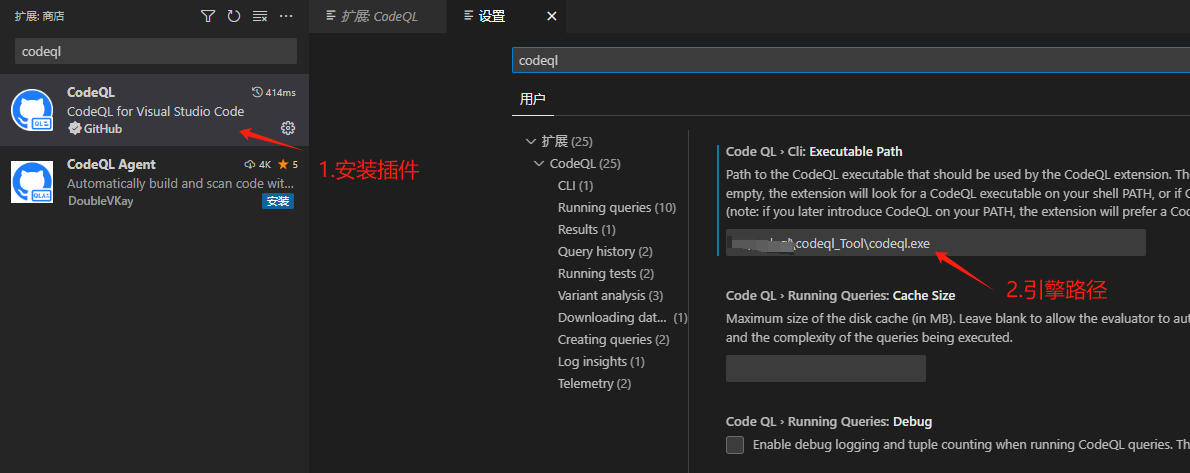Select the GitHub CodeQL extension icon
Image resolution: width=1190 pixels, height=473 pixels.
coord(32,110)
